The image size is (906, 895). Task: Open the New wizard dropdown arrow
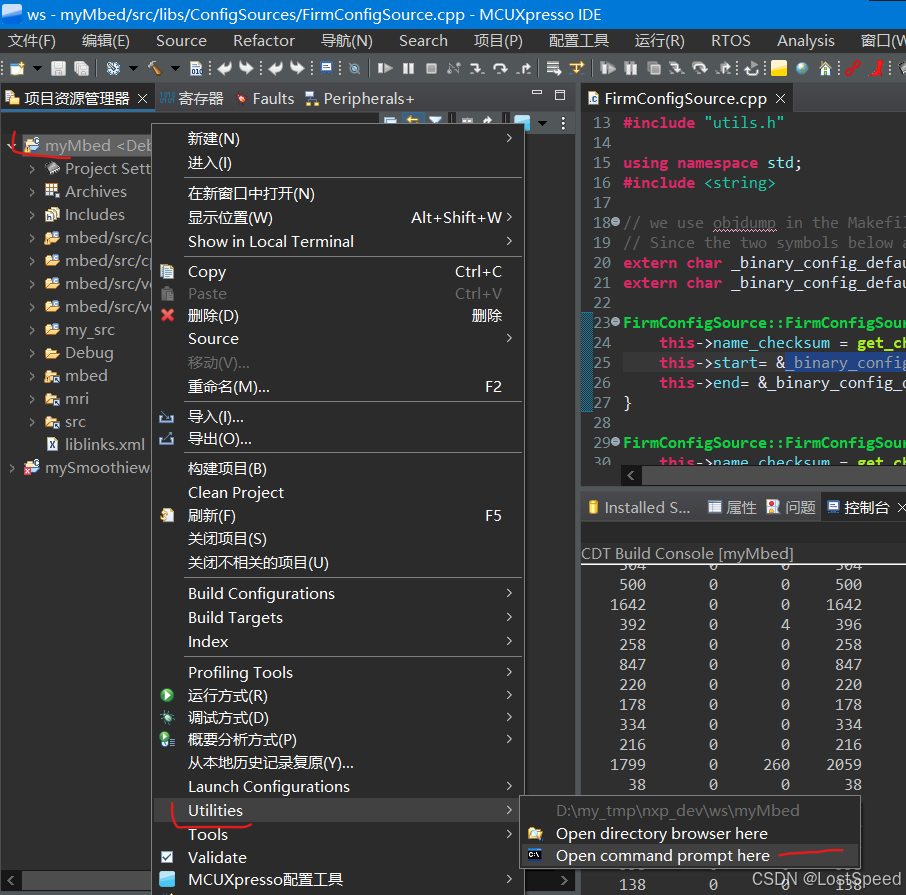(x=37, y=68)
